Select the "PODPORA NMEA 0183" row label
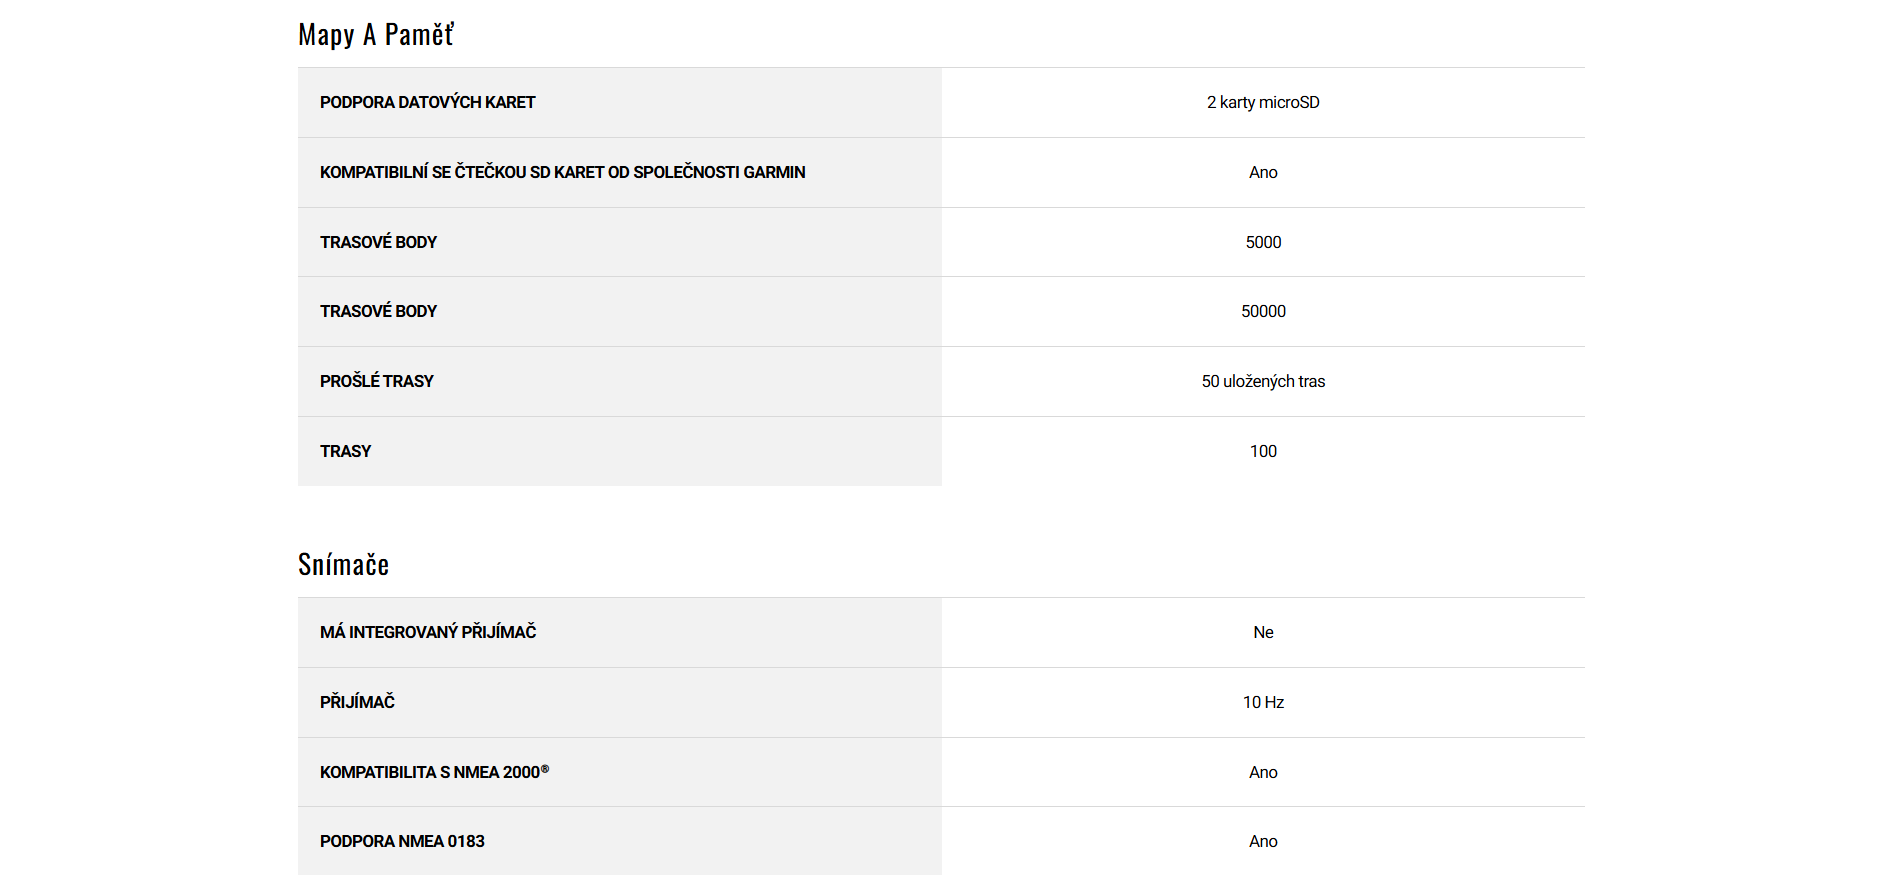 point(402,841)
